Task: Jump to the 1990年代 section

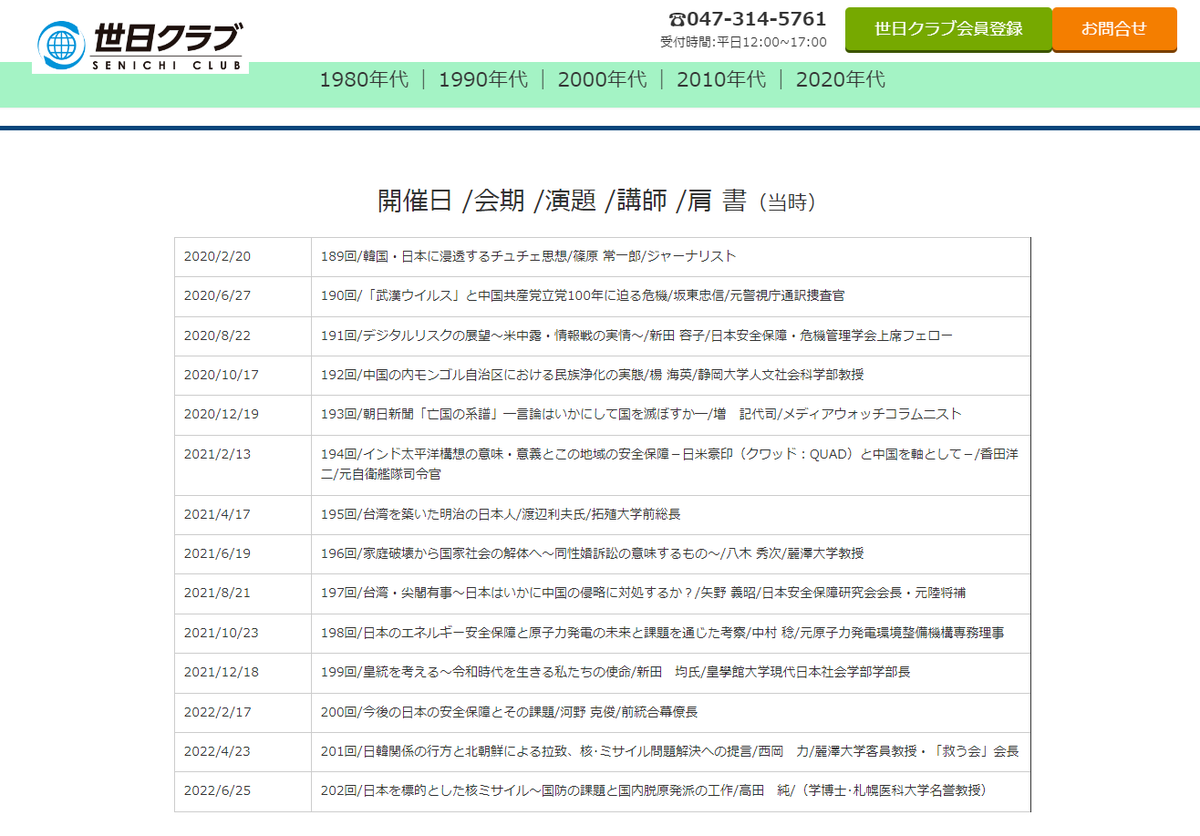Action: (483, 80)
